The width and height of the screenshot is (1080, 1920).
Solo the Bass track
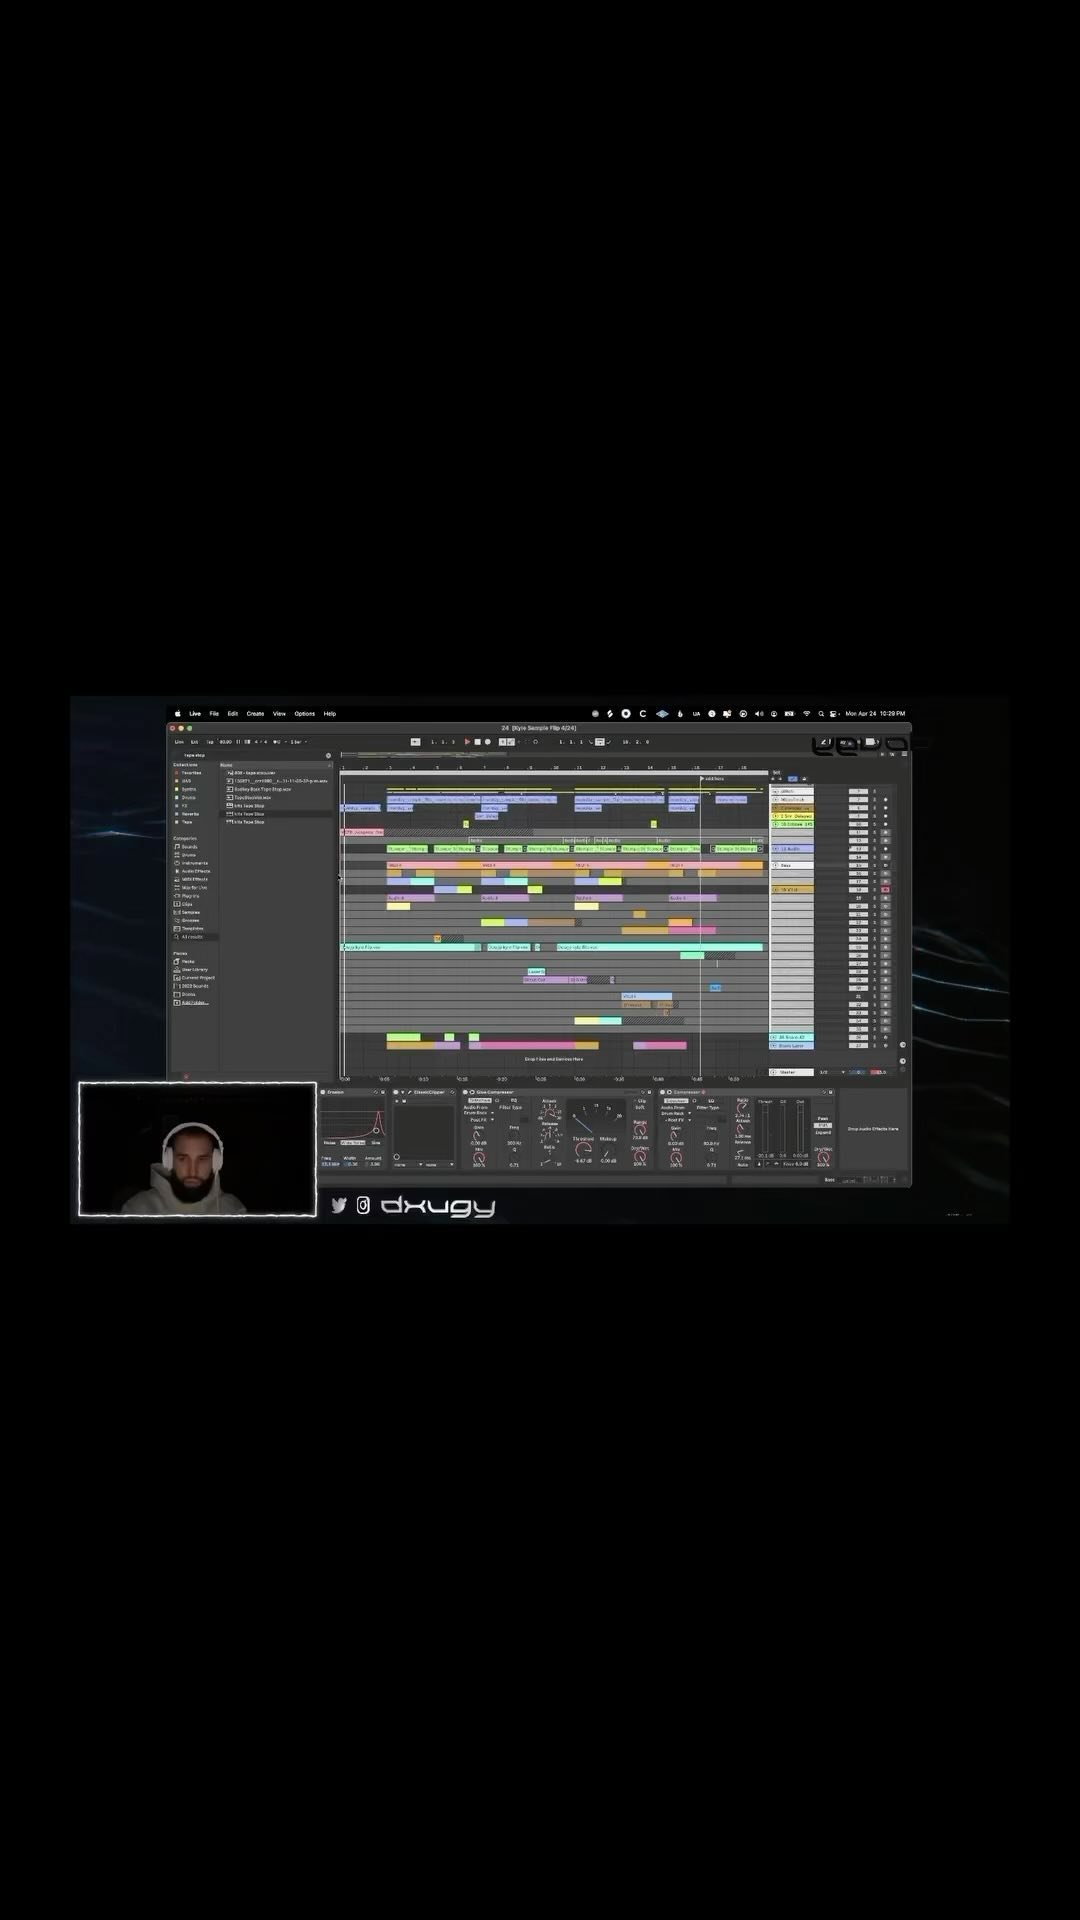point(875,865)
